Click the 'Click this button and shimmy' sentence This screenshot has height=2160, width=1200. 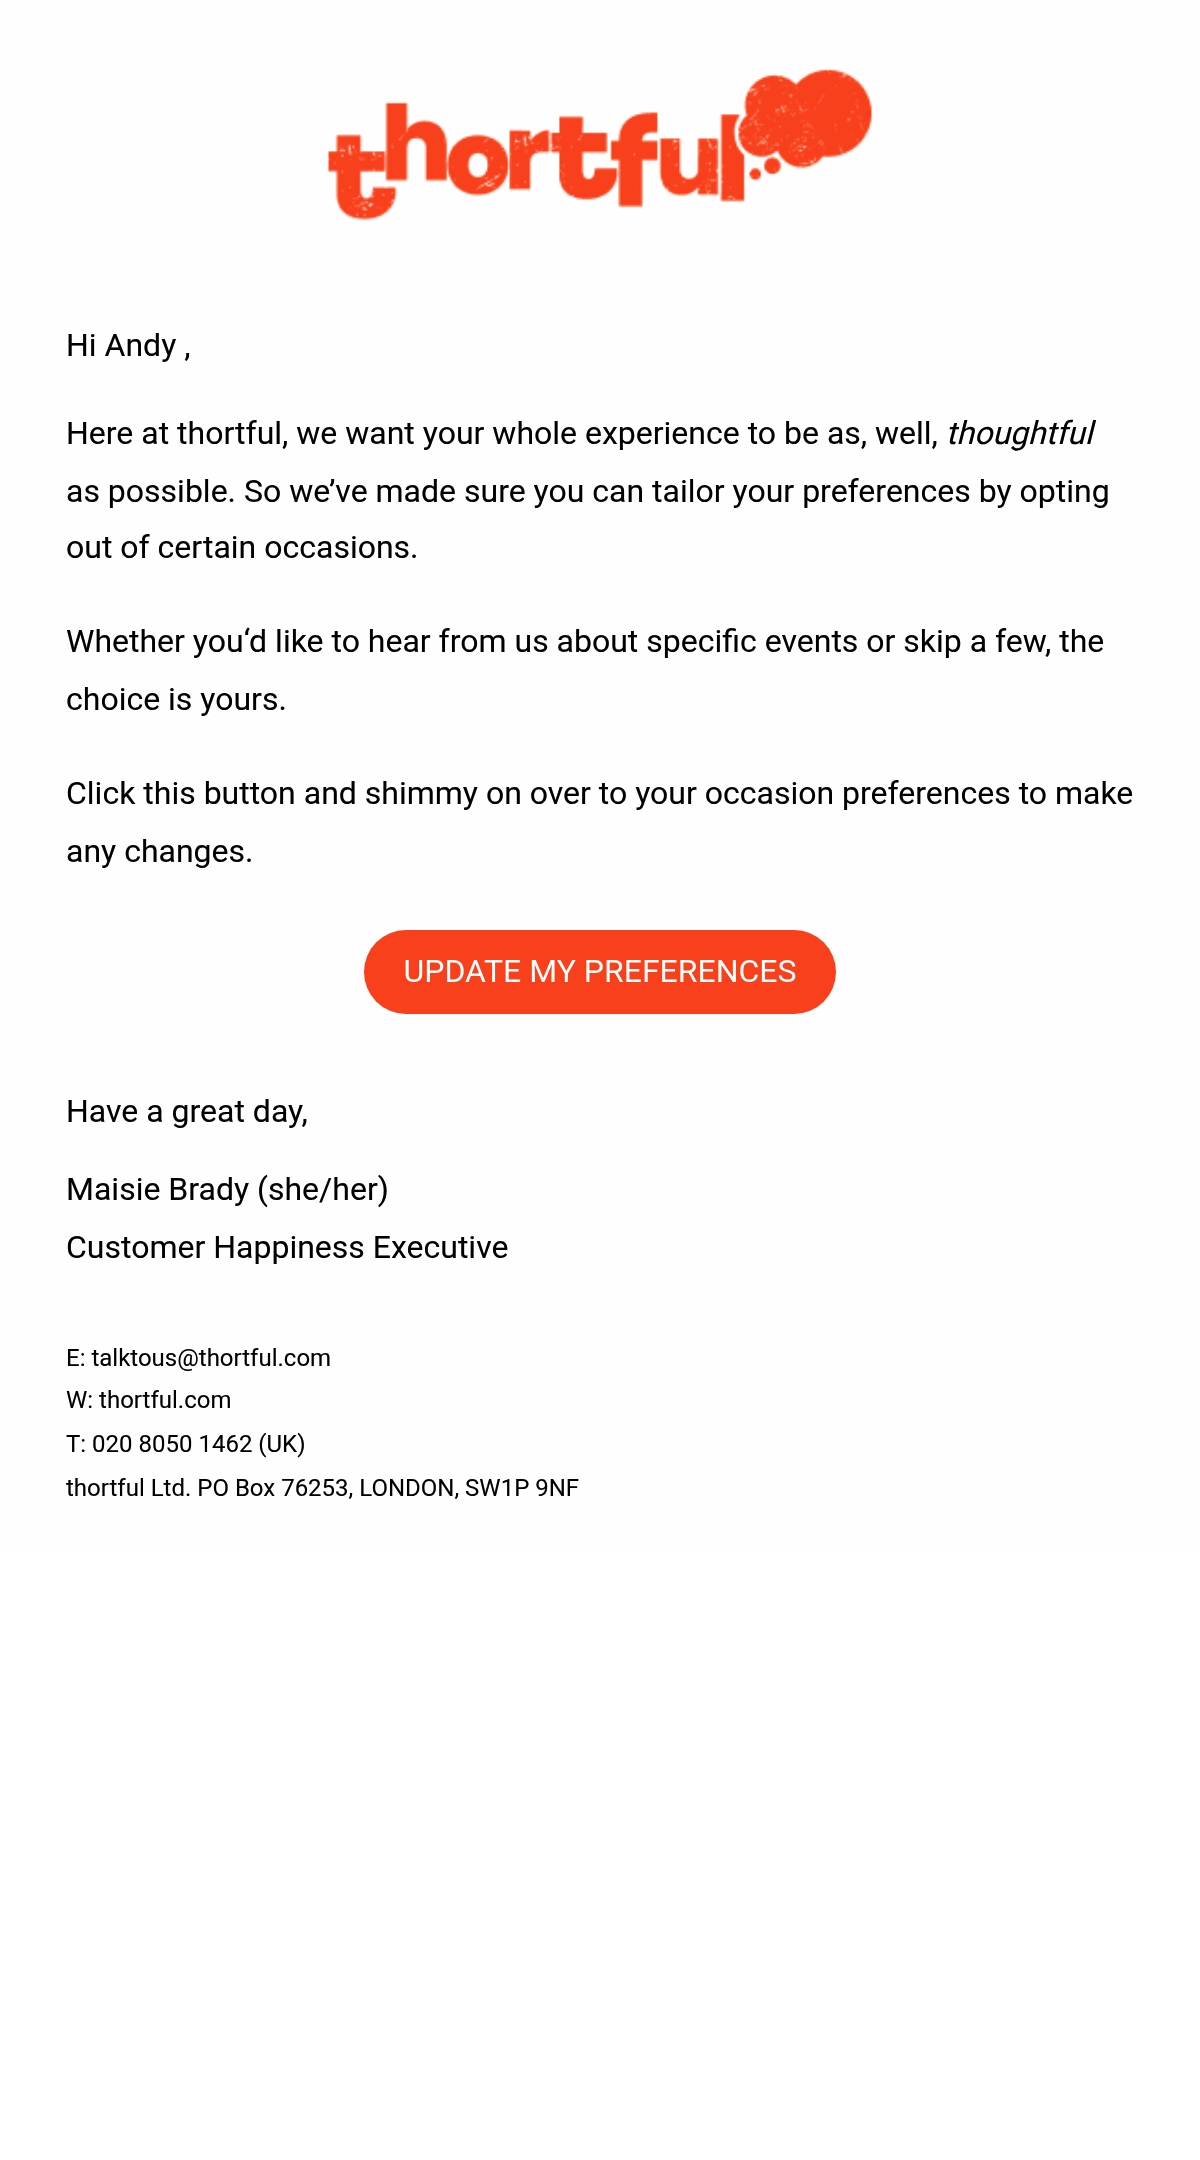[x=600, y=794]
